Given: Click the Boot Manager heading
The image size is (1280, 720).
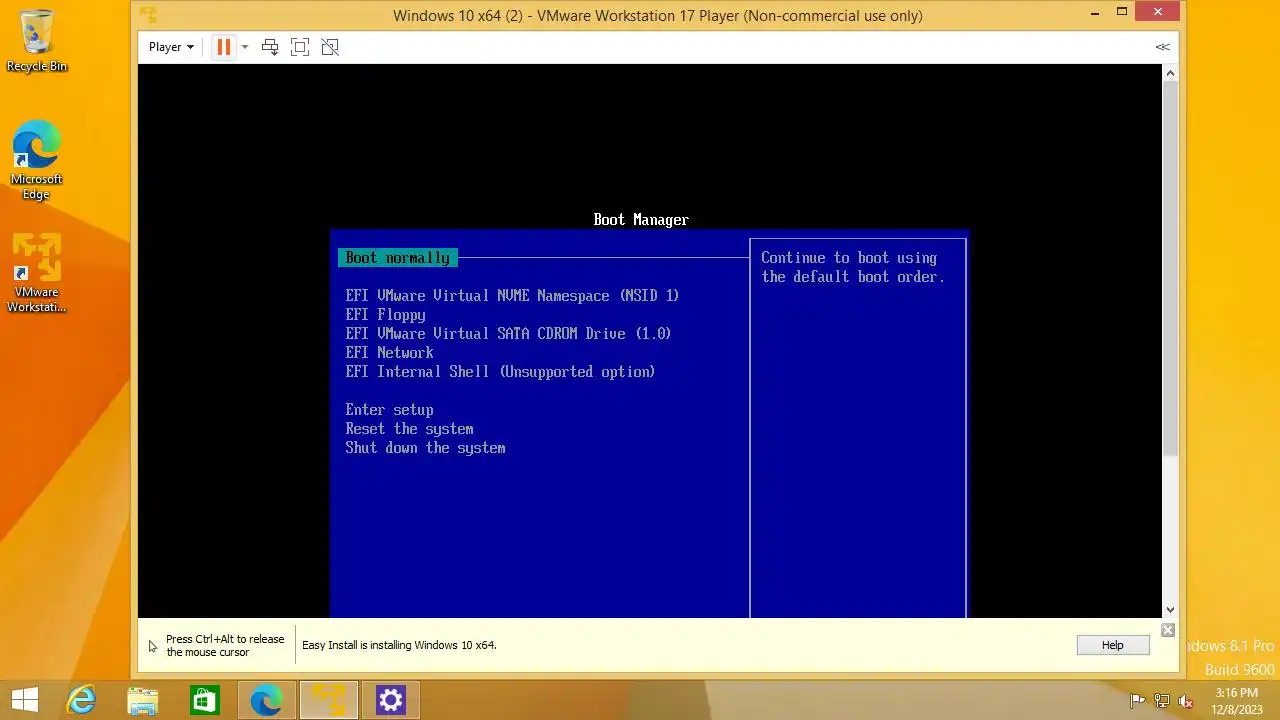Looking at the screenshot, I should tap(641, 220).
